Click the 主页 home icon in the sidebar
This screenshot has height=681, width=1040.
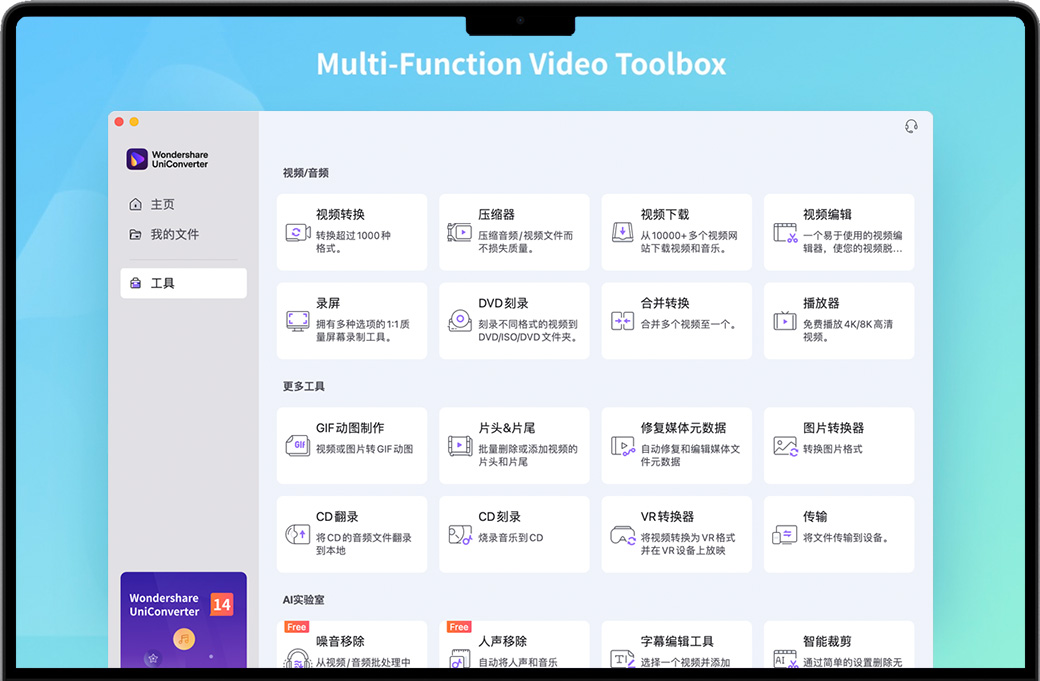pos(135,204)
